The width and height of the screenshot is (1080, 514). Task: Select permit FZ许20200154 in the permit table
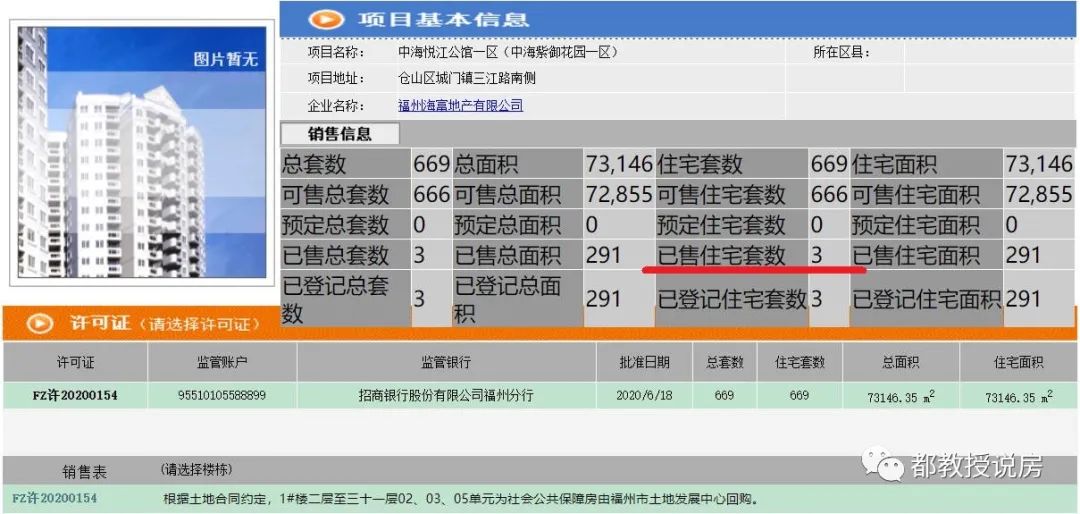(x=75, y=395)
